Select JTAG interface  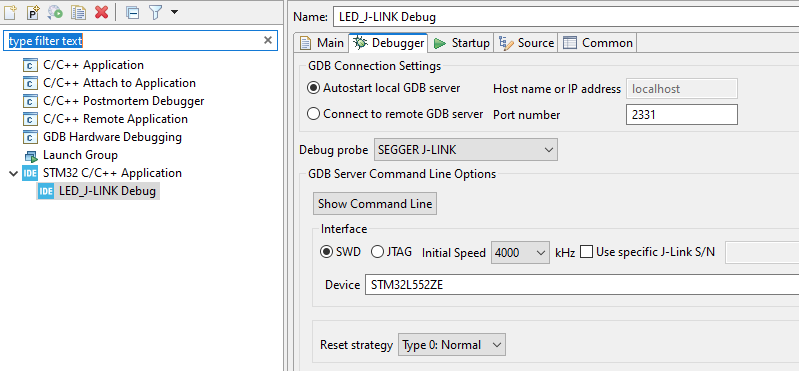391,252
